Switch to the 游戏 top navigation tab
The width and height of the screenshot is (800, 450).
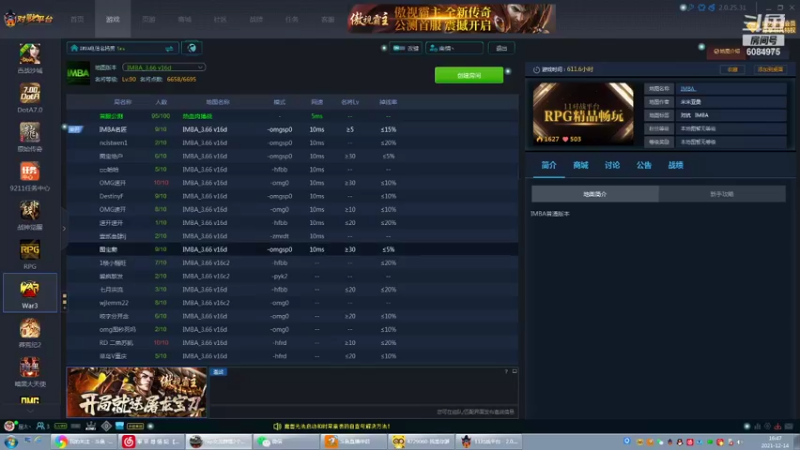point(113,19)
